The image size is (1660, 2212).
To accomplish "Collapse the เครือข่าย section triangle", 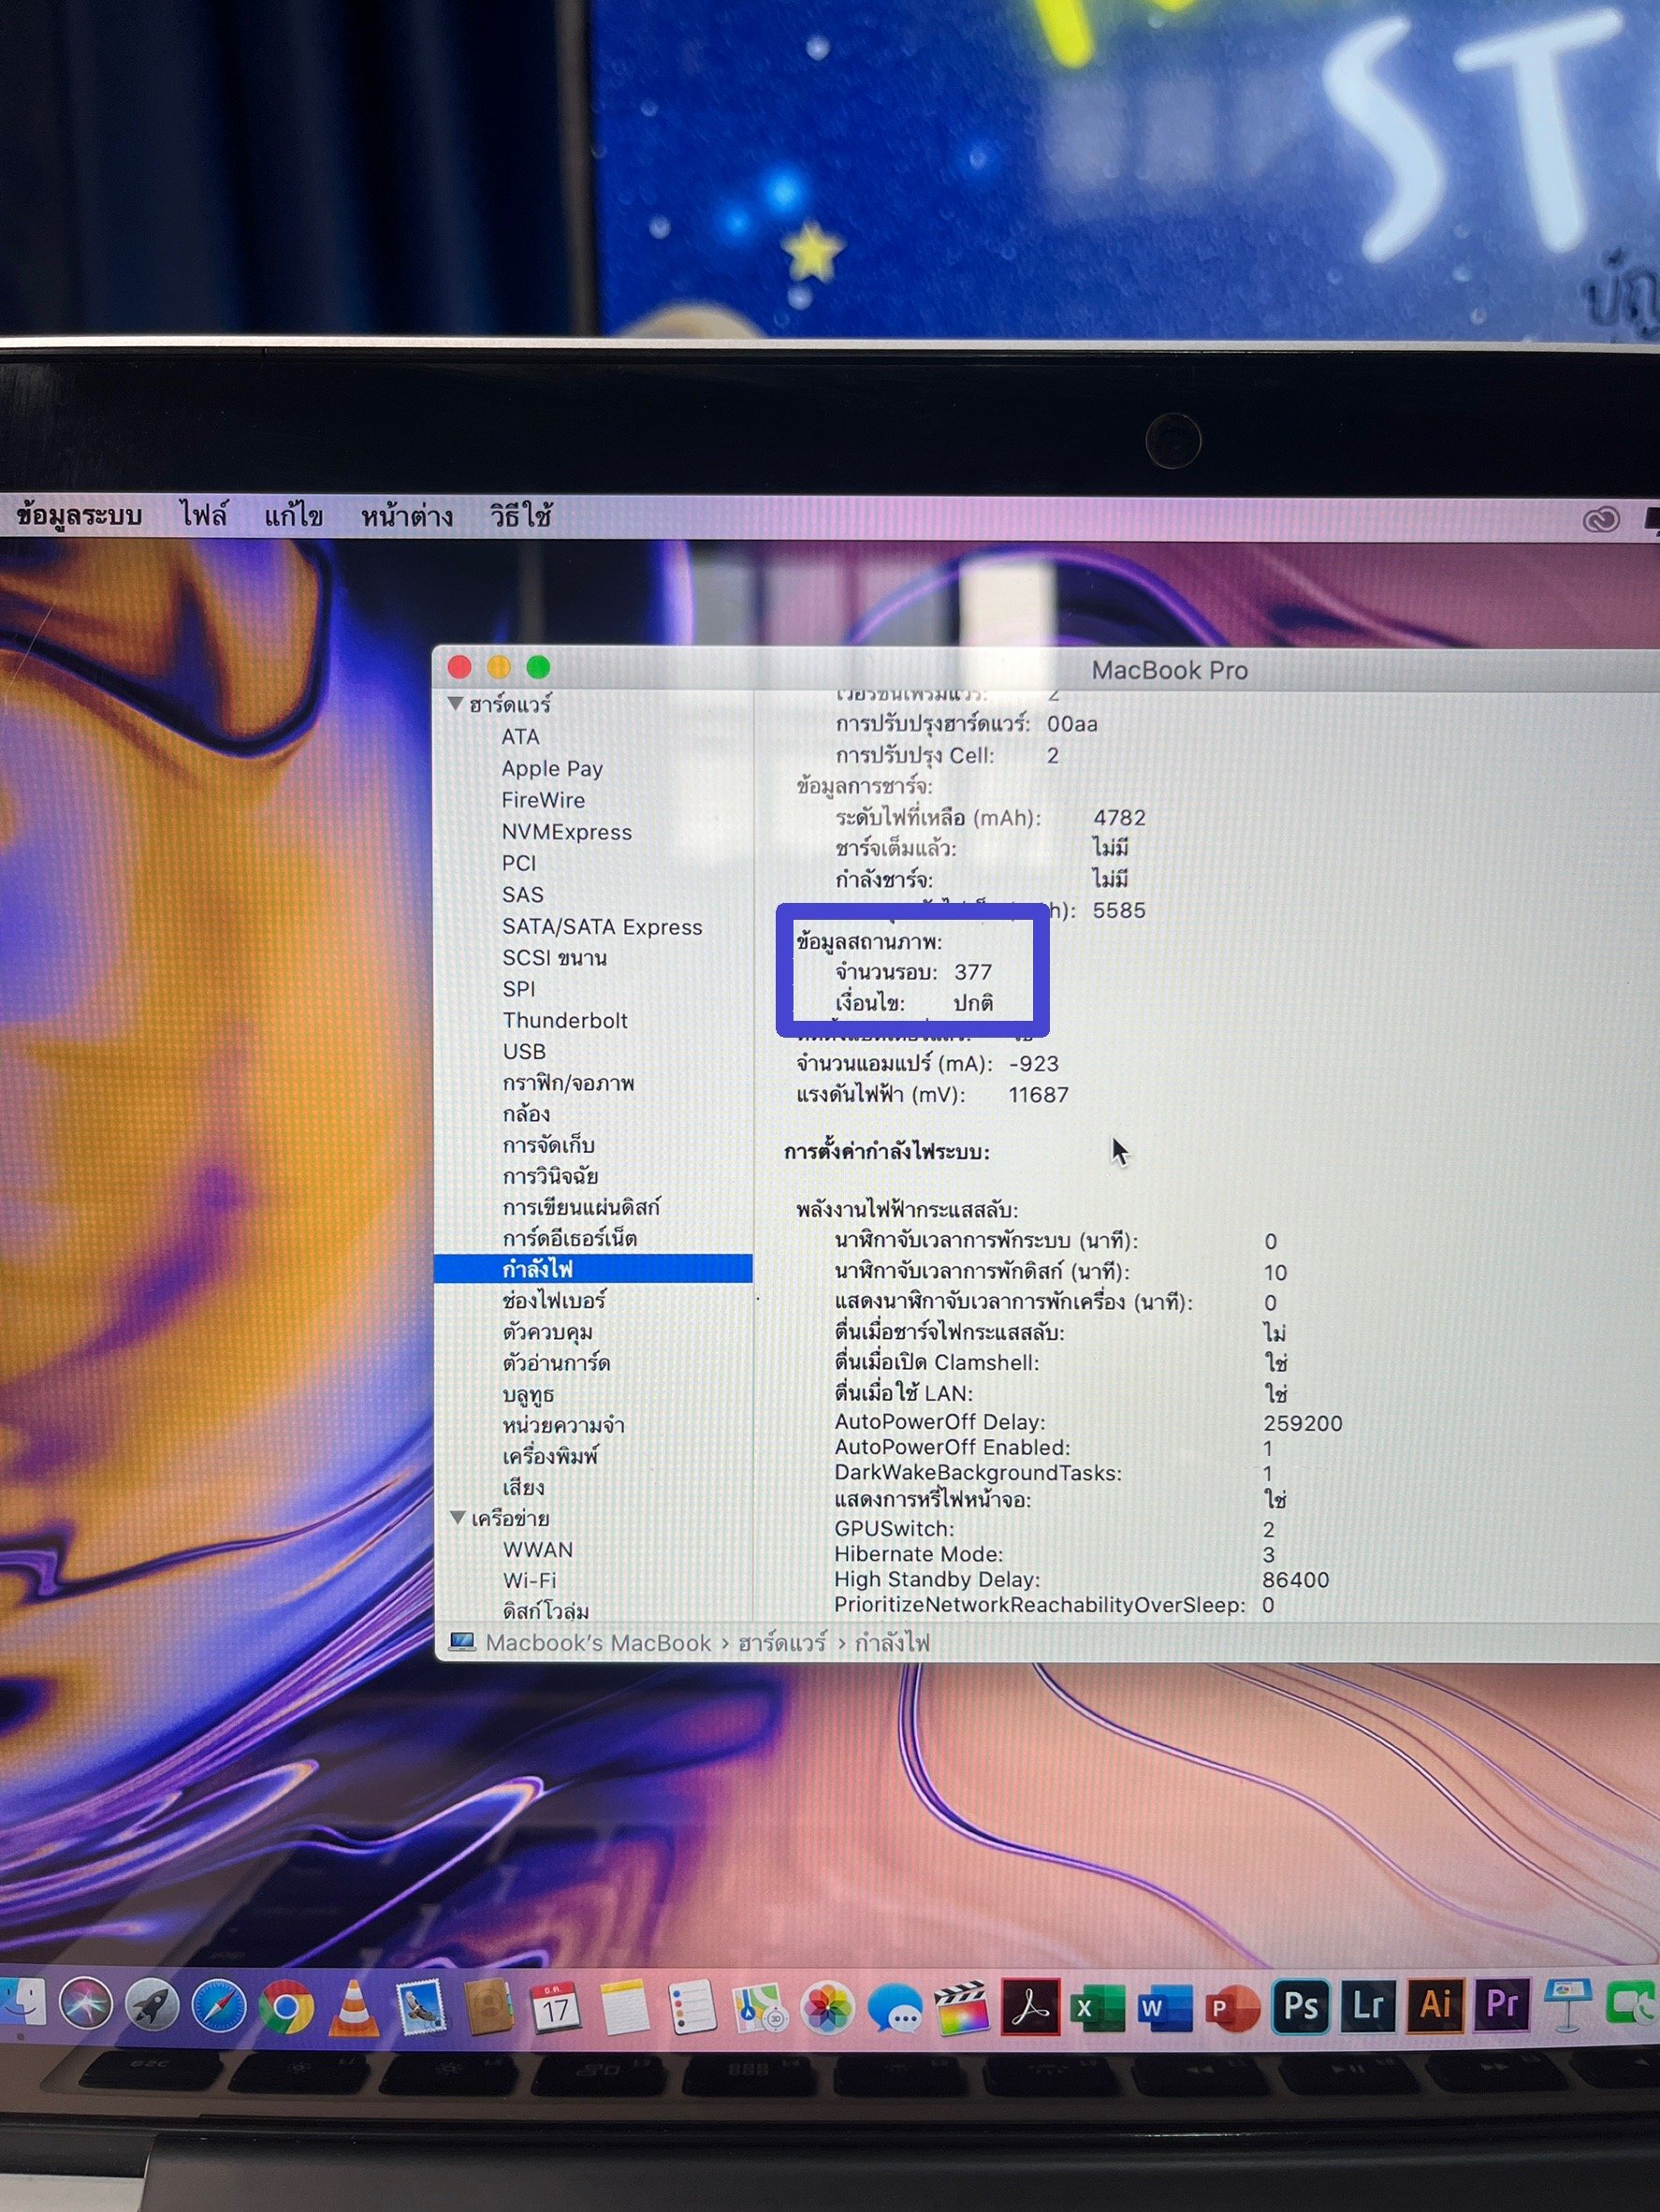I will (457, 1518).
